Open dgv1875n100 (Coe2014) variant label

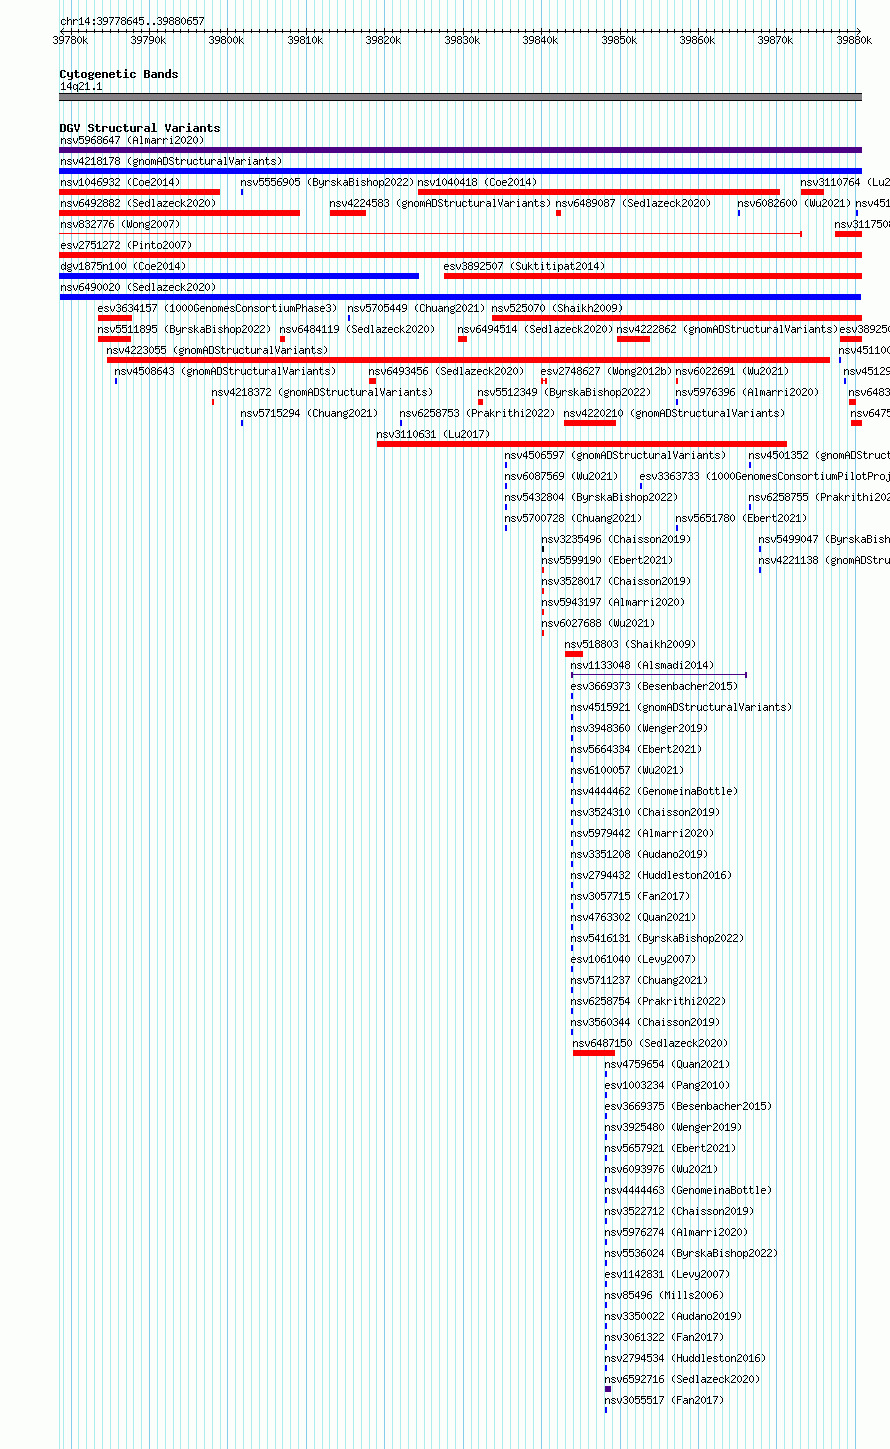[x=123, y=266]
